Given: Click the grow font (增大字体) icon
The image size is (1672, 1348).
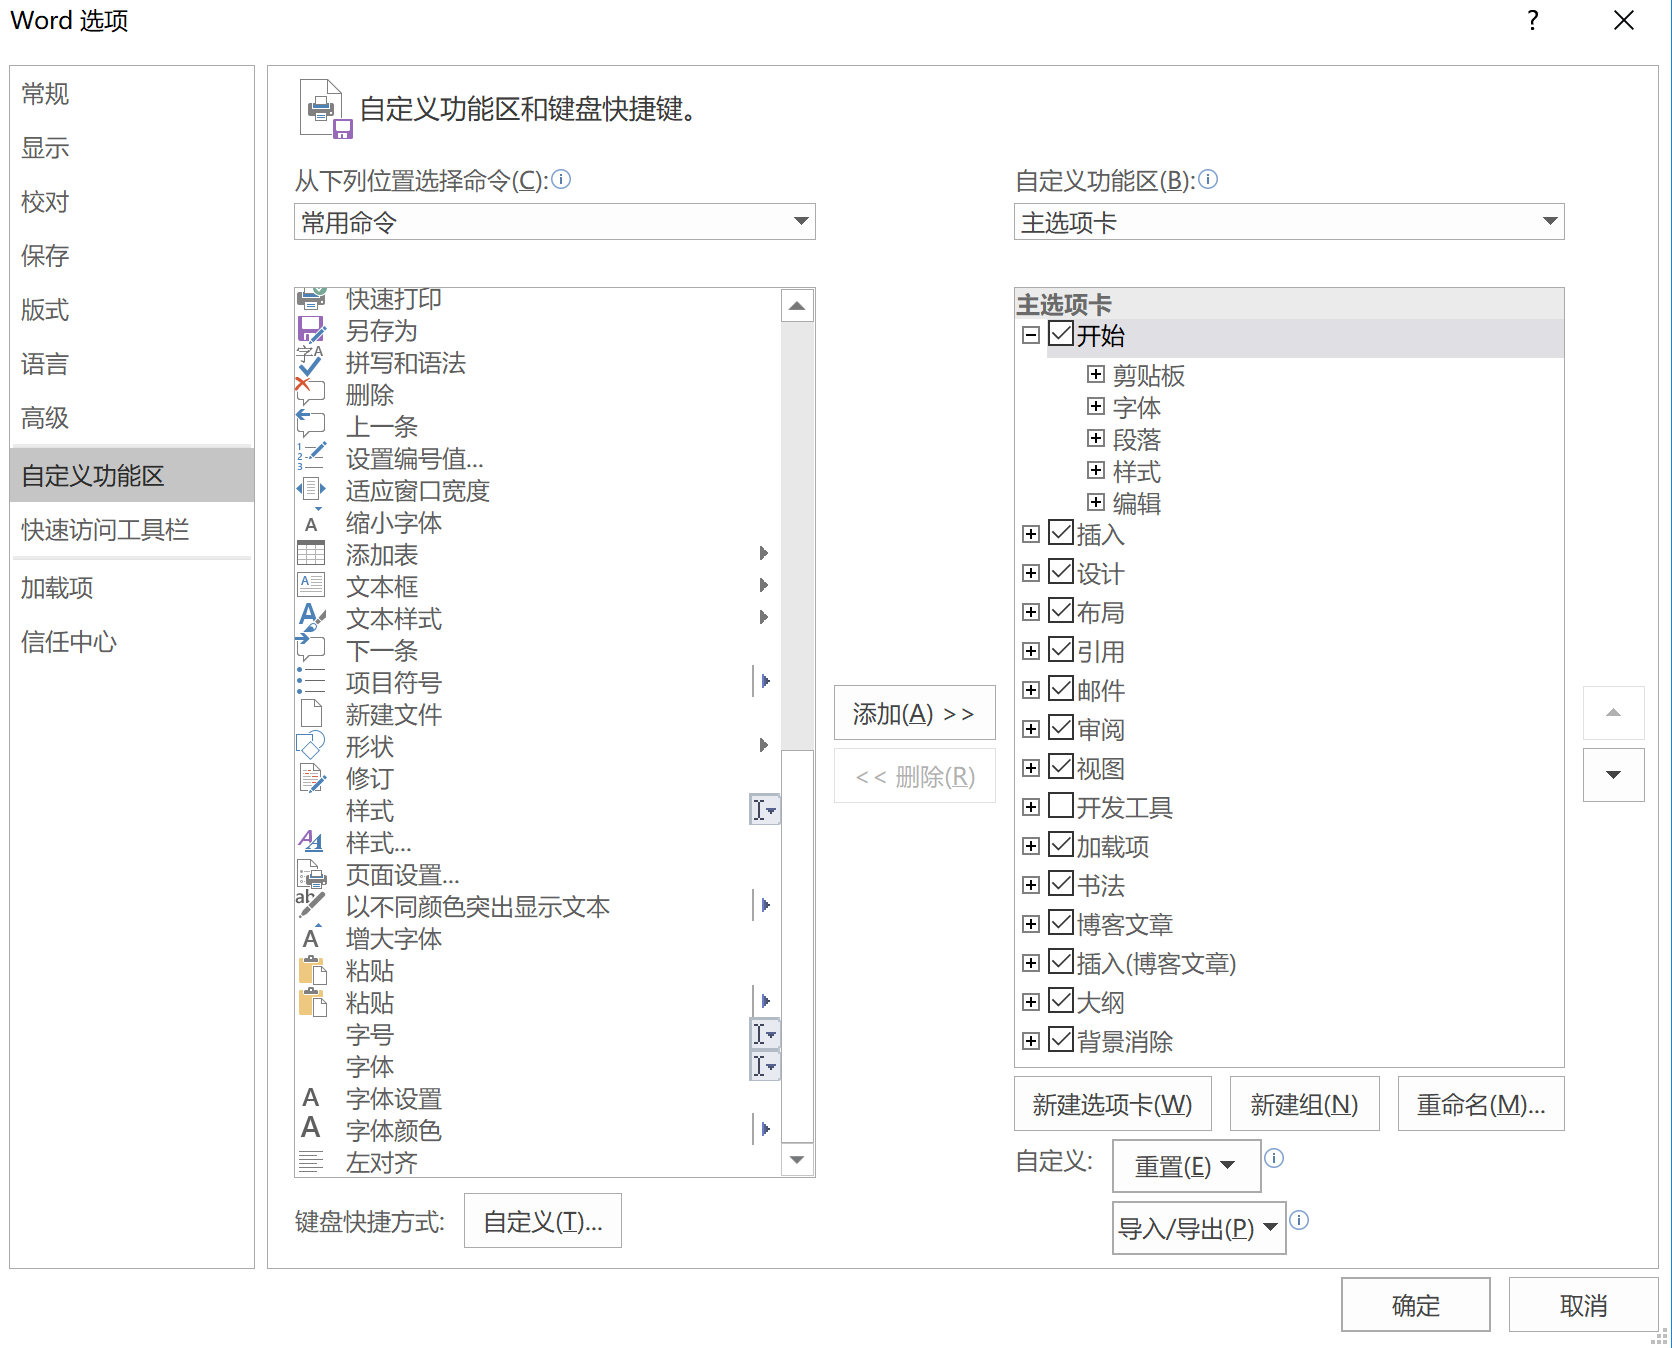Looking at the screenshot, I should 311,937.
